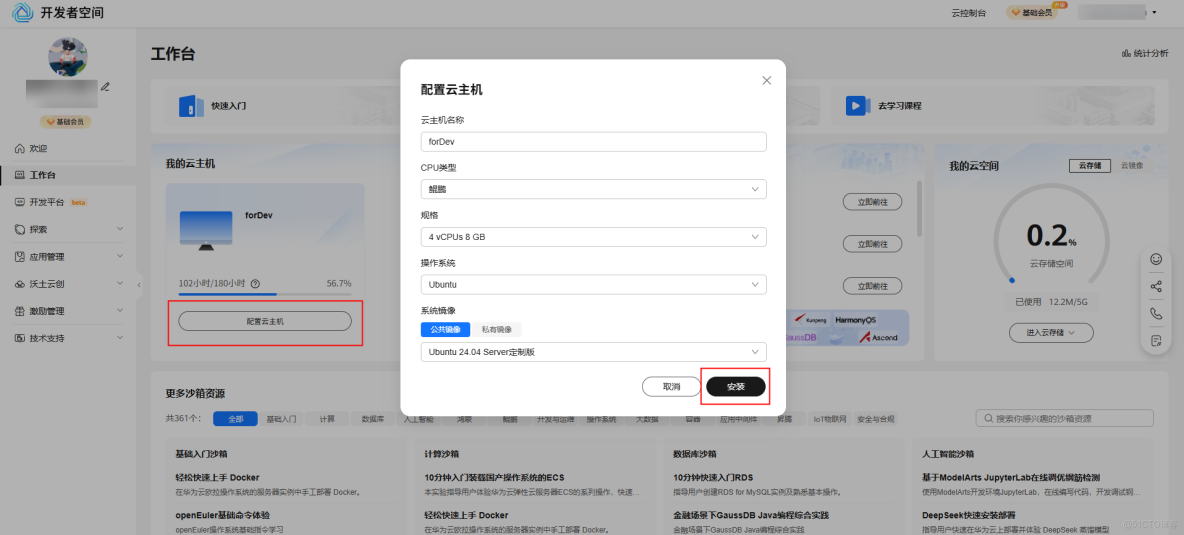1184x535 pixels.
Task: Switch to the 云存储 tab
Action: pyautogui.click(x=1090, y=165)
